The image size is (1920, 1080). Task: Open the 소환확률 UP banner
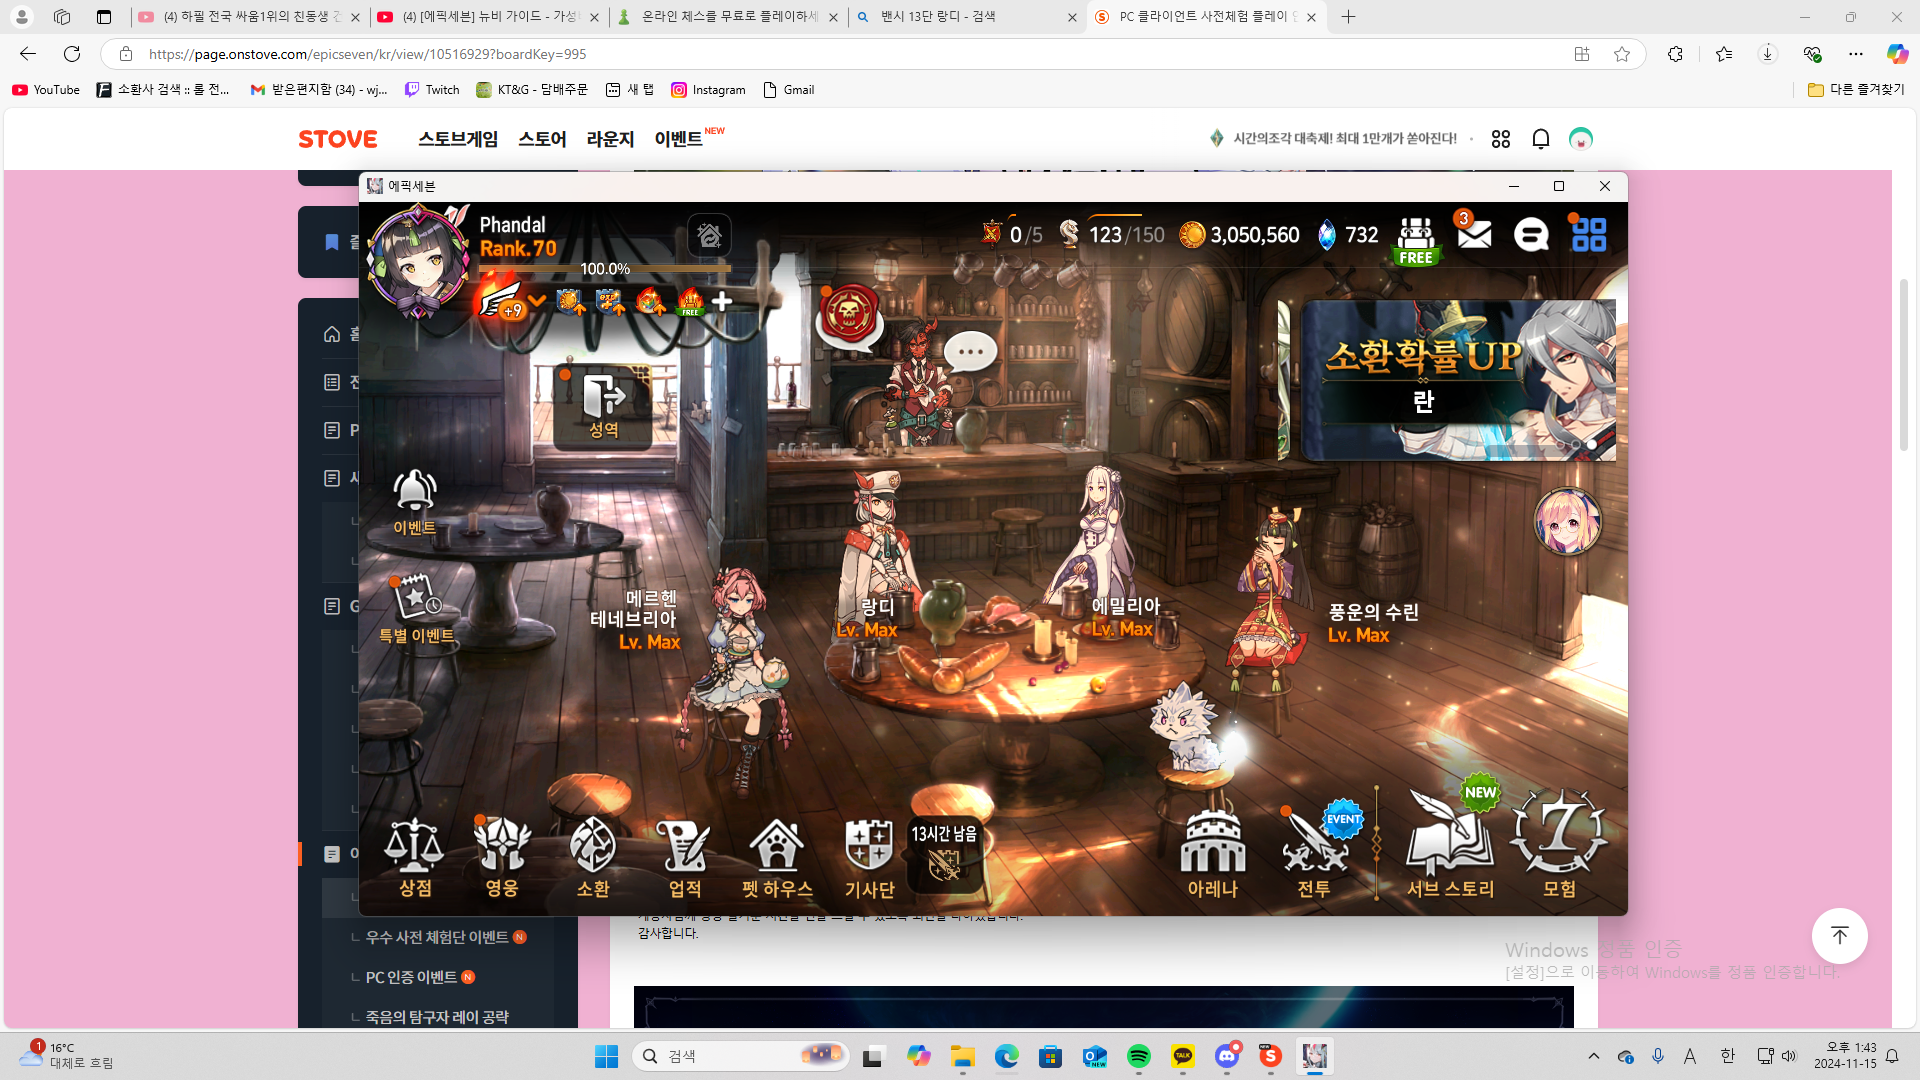(1458, 380)
